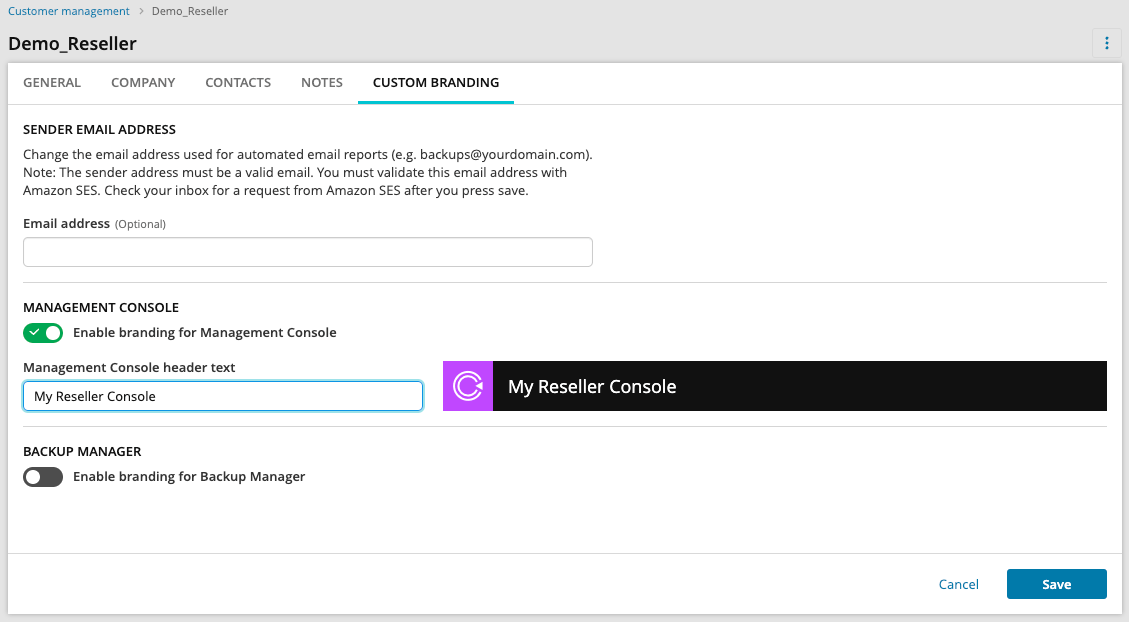Viewport: 1129px width, 622px height.
Task: Click the Cancel link
Action: 958,584
